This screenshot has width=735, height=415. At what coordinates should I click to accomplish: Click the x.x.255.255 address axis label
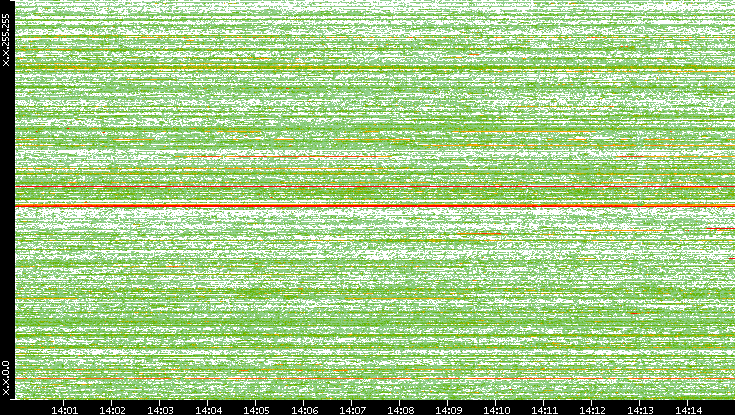pyautogui.click(x=6, y=40)
